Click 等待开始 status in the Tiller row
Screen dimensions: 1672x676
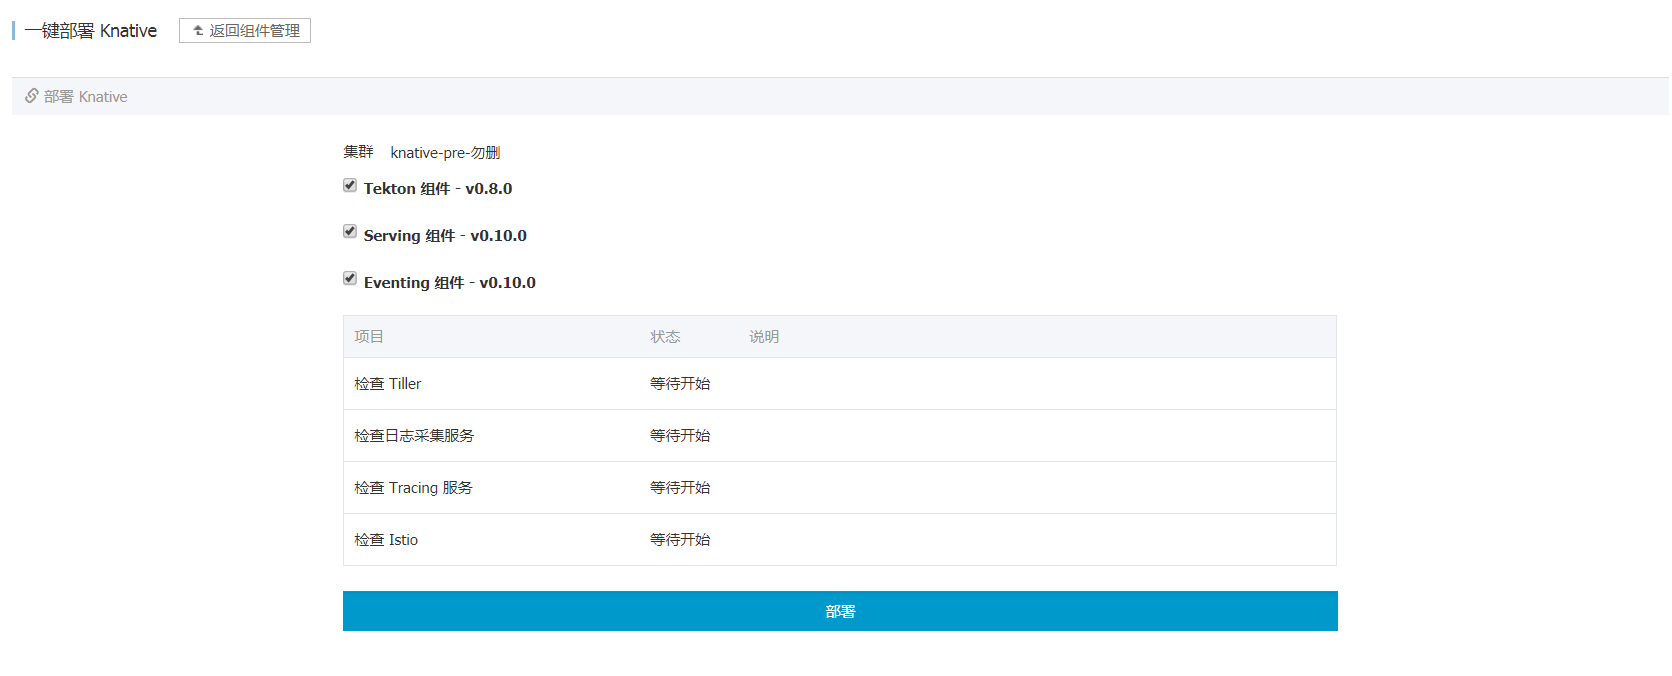point(680,384)
